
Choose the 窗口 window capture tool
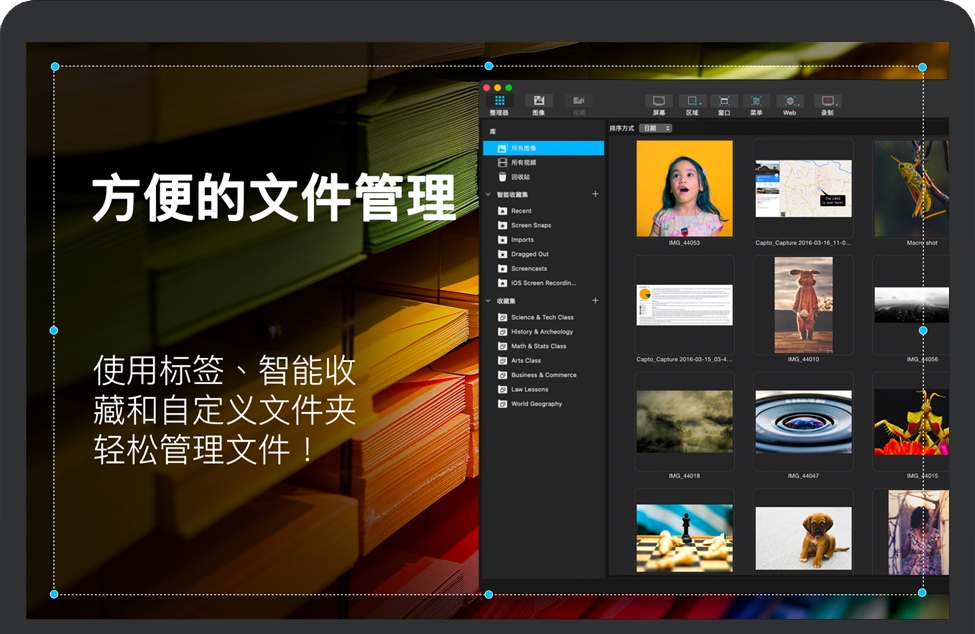tap(724, 102)
